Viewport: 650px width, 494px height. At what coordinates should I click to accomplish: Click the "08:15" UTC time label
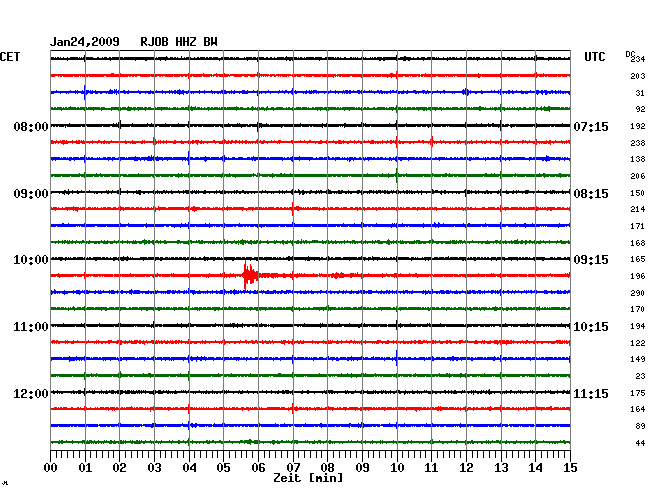(x=591, y=194)
